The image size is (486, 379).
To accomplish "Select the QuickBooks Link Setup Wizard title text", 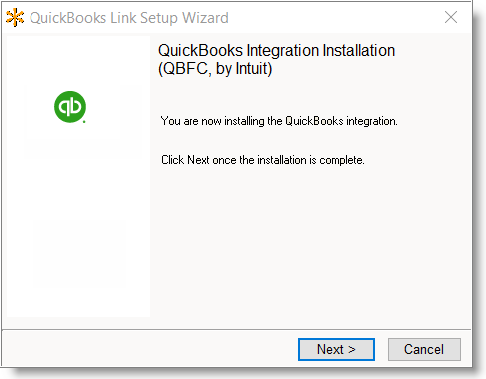I will 129,18.
